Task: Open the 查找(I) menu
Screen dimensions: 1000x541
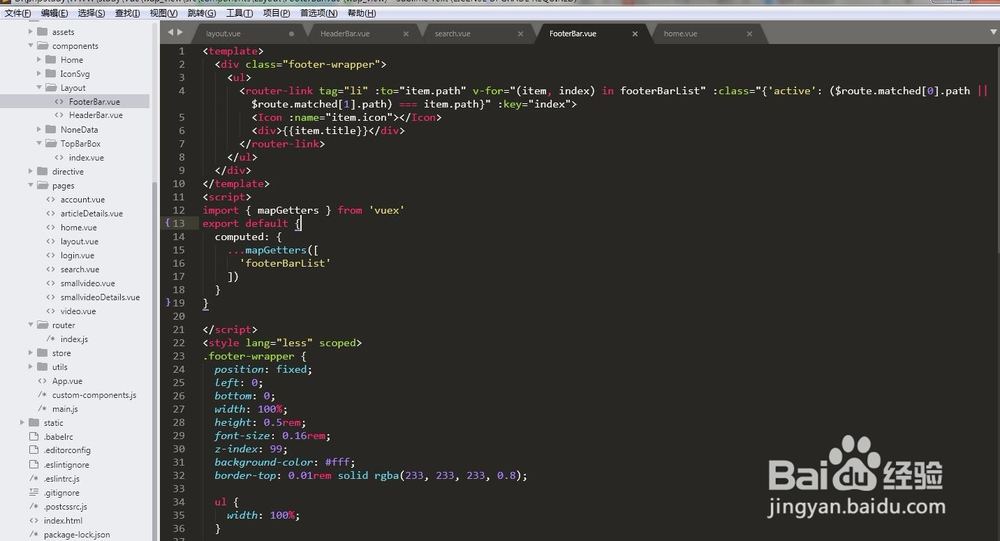Action: coord(128,13)
